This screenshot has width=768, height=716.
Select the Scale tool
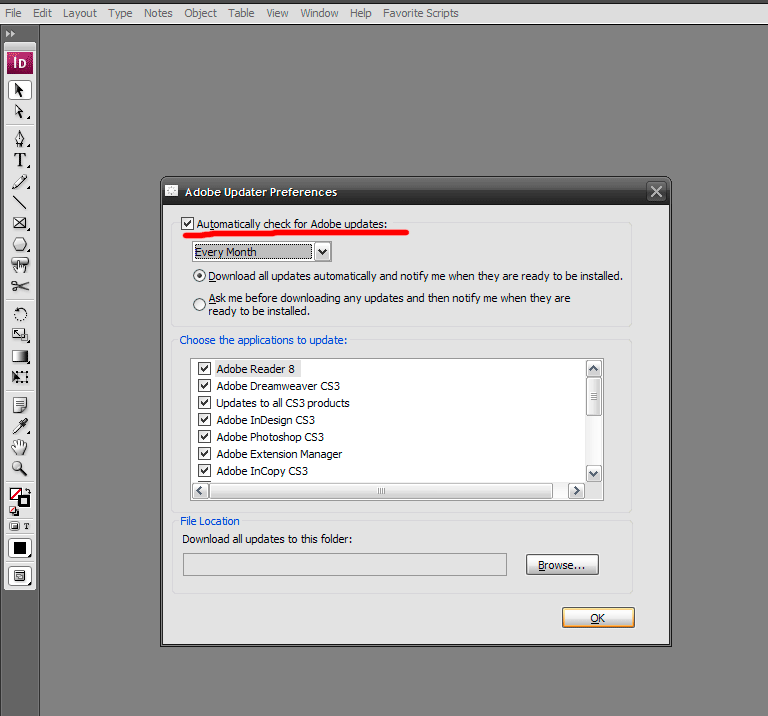(x=20, y=335)
